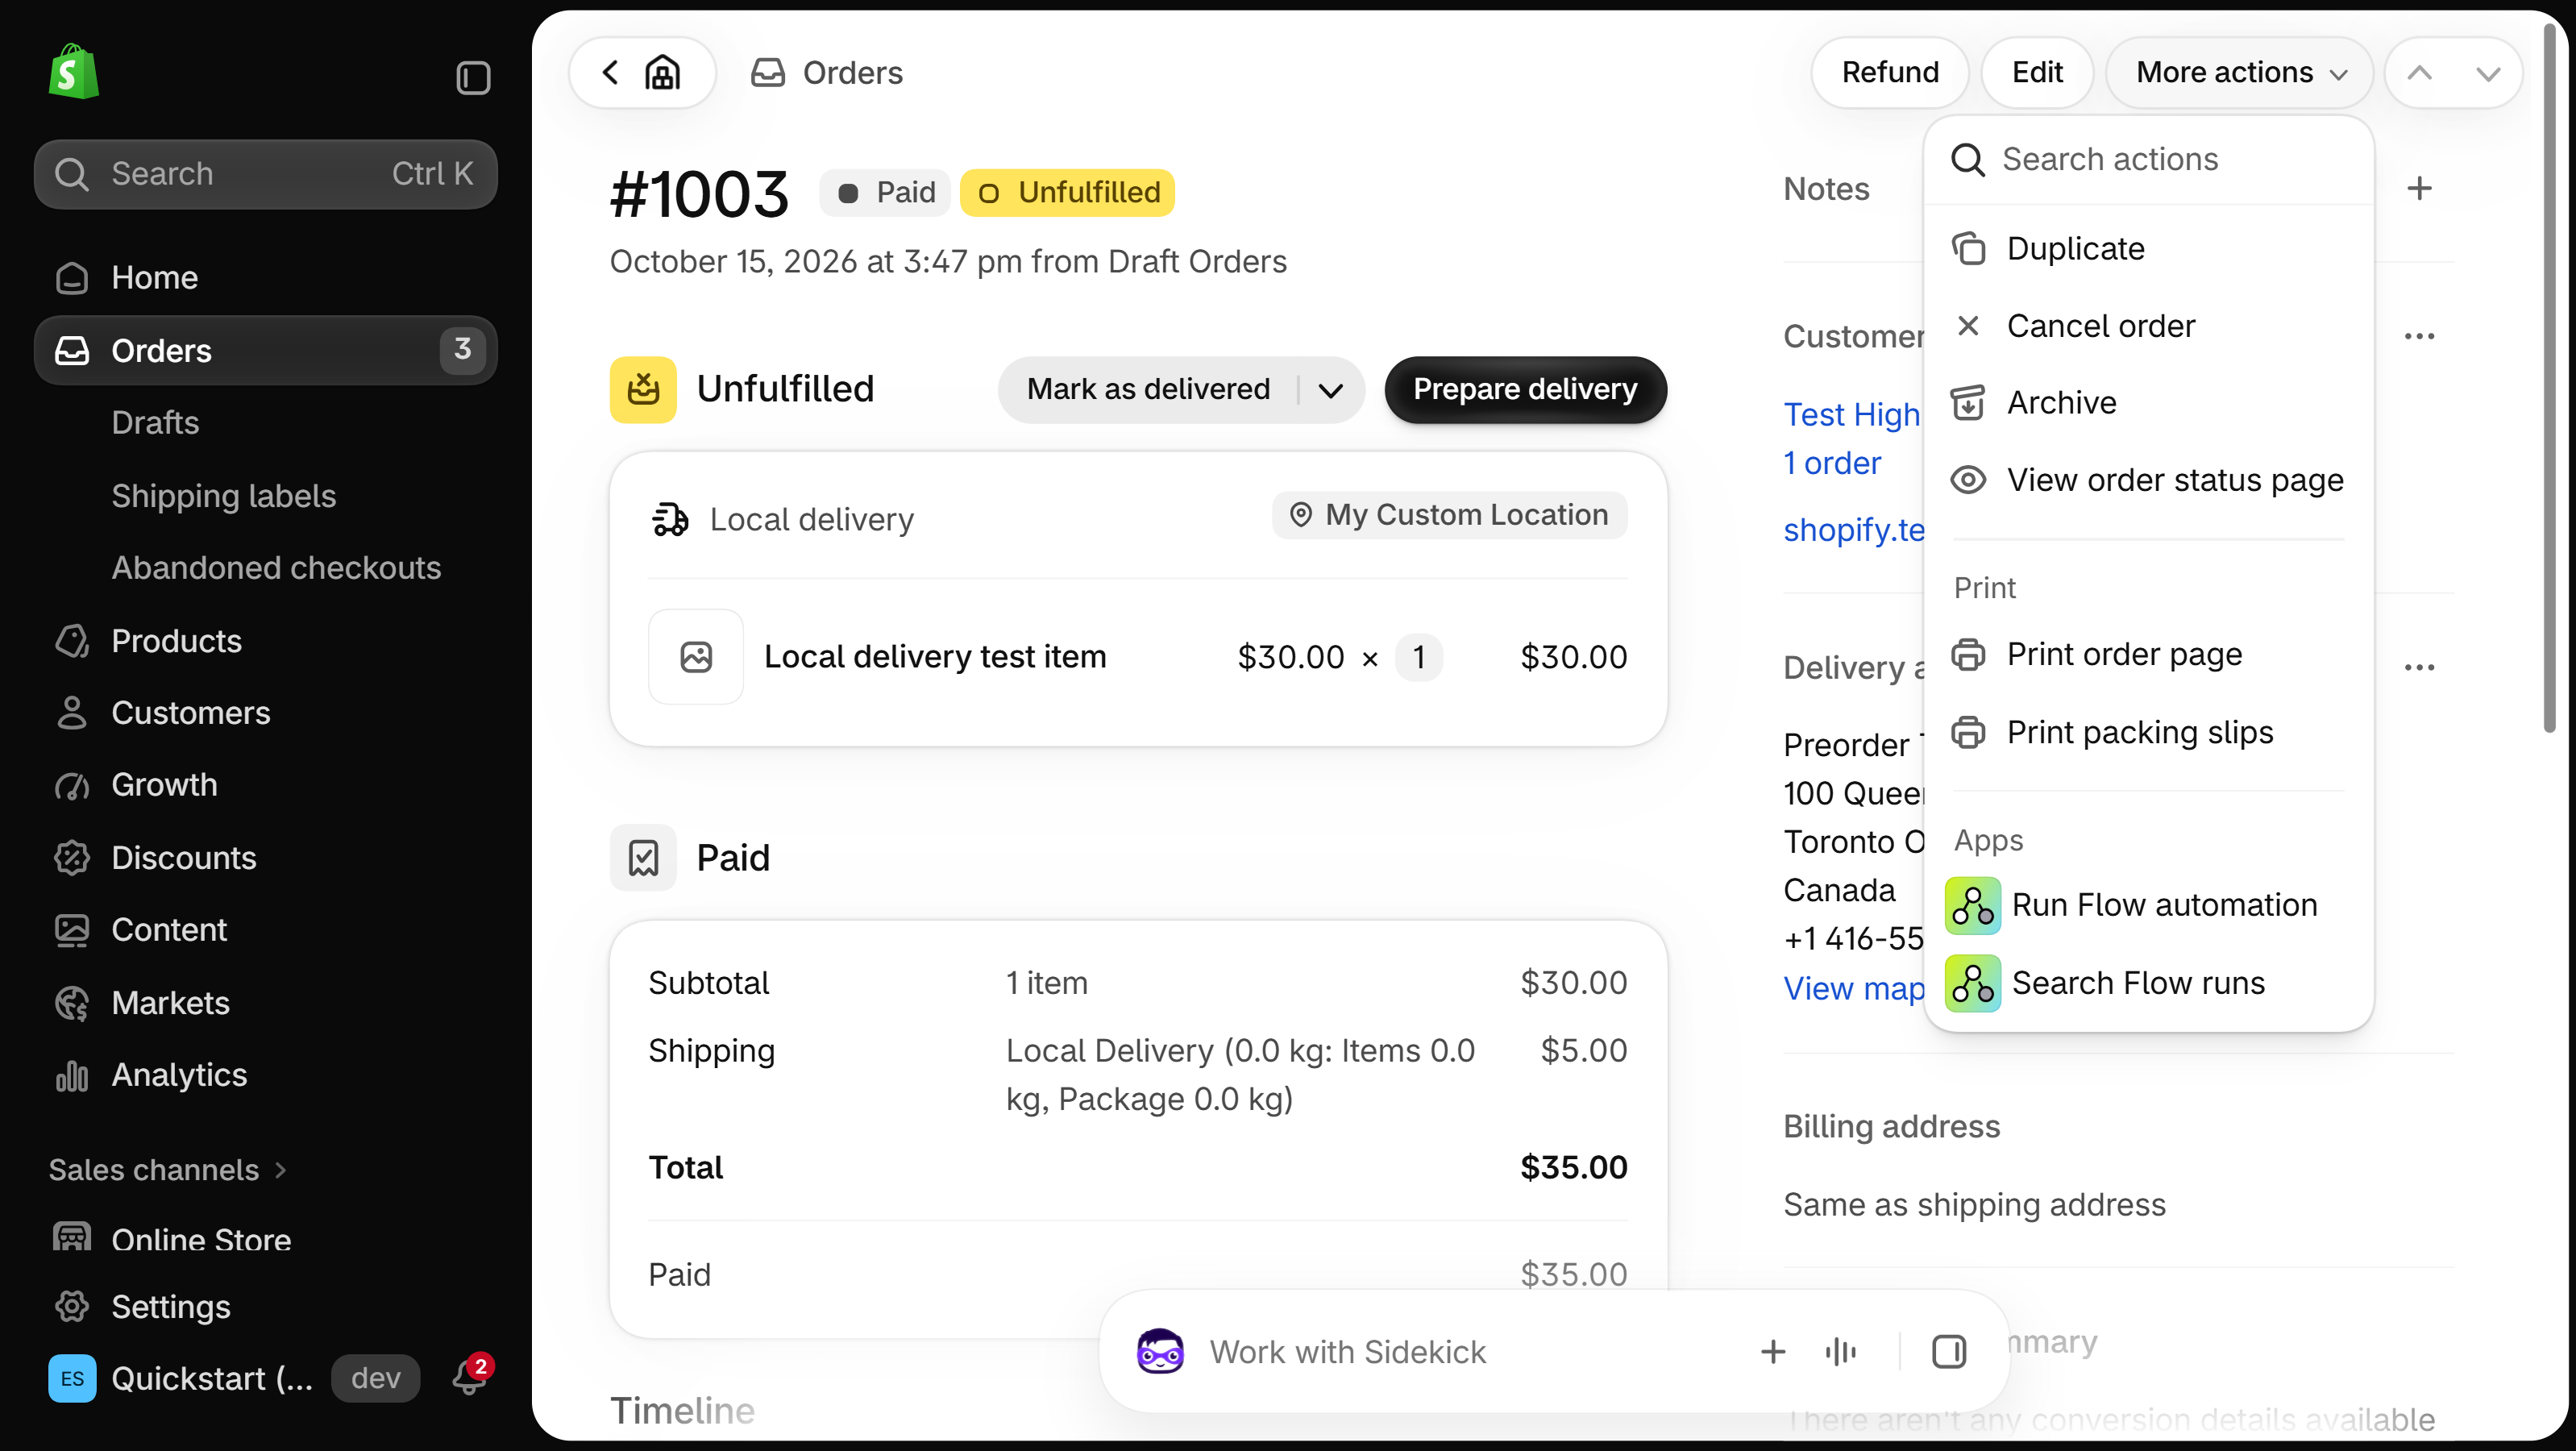Click the yellow Unfulfilled status icon

click(643, 389)
